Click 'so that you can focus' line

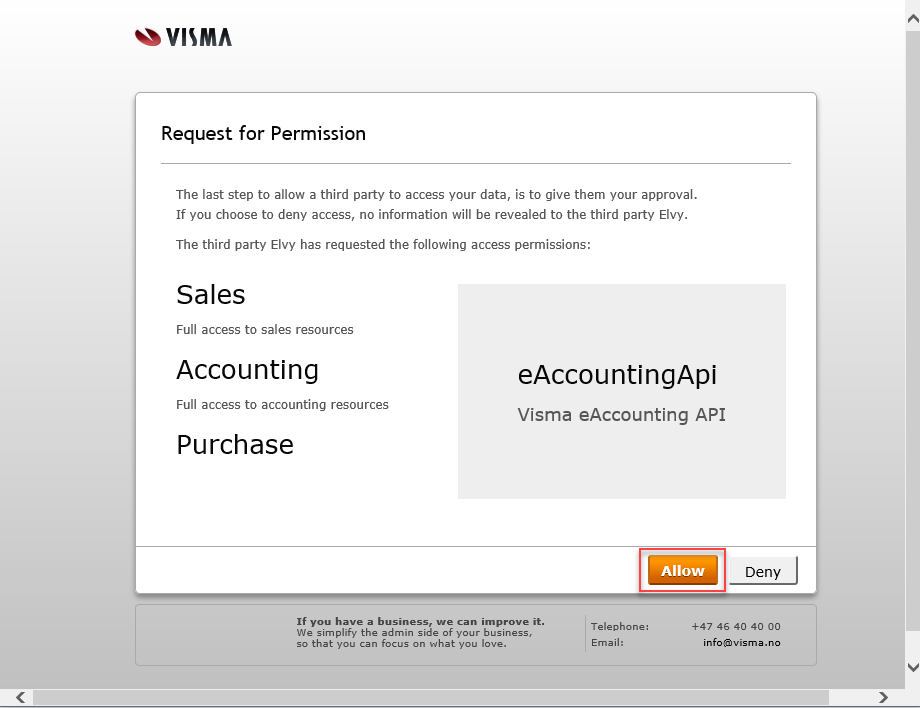point(401,643)
